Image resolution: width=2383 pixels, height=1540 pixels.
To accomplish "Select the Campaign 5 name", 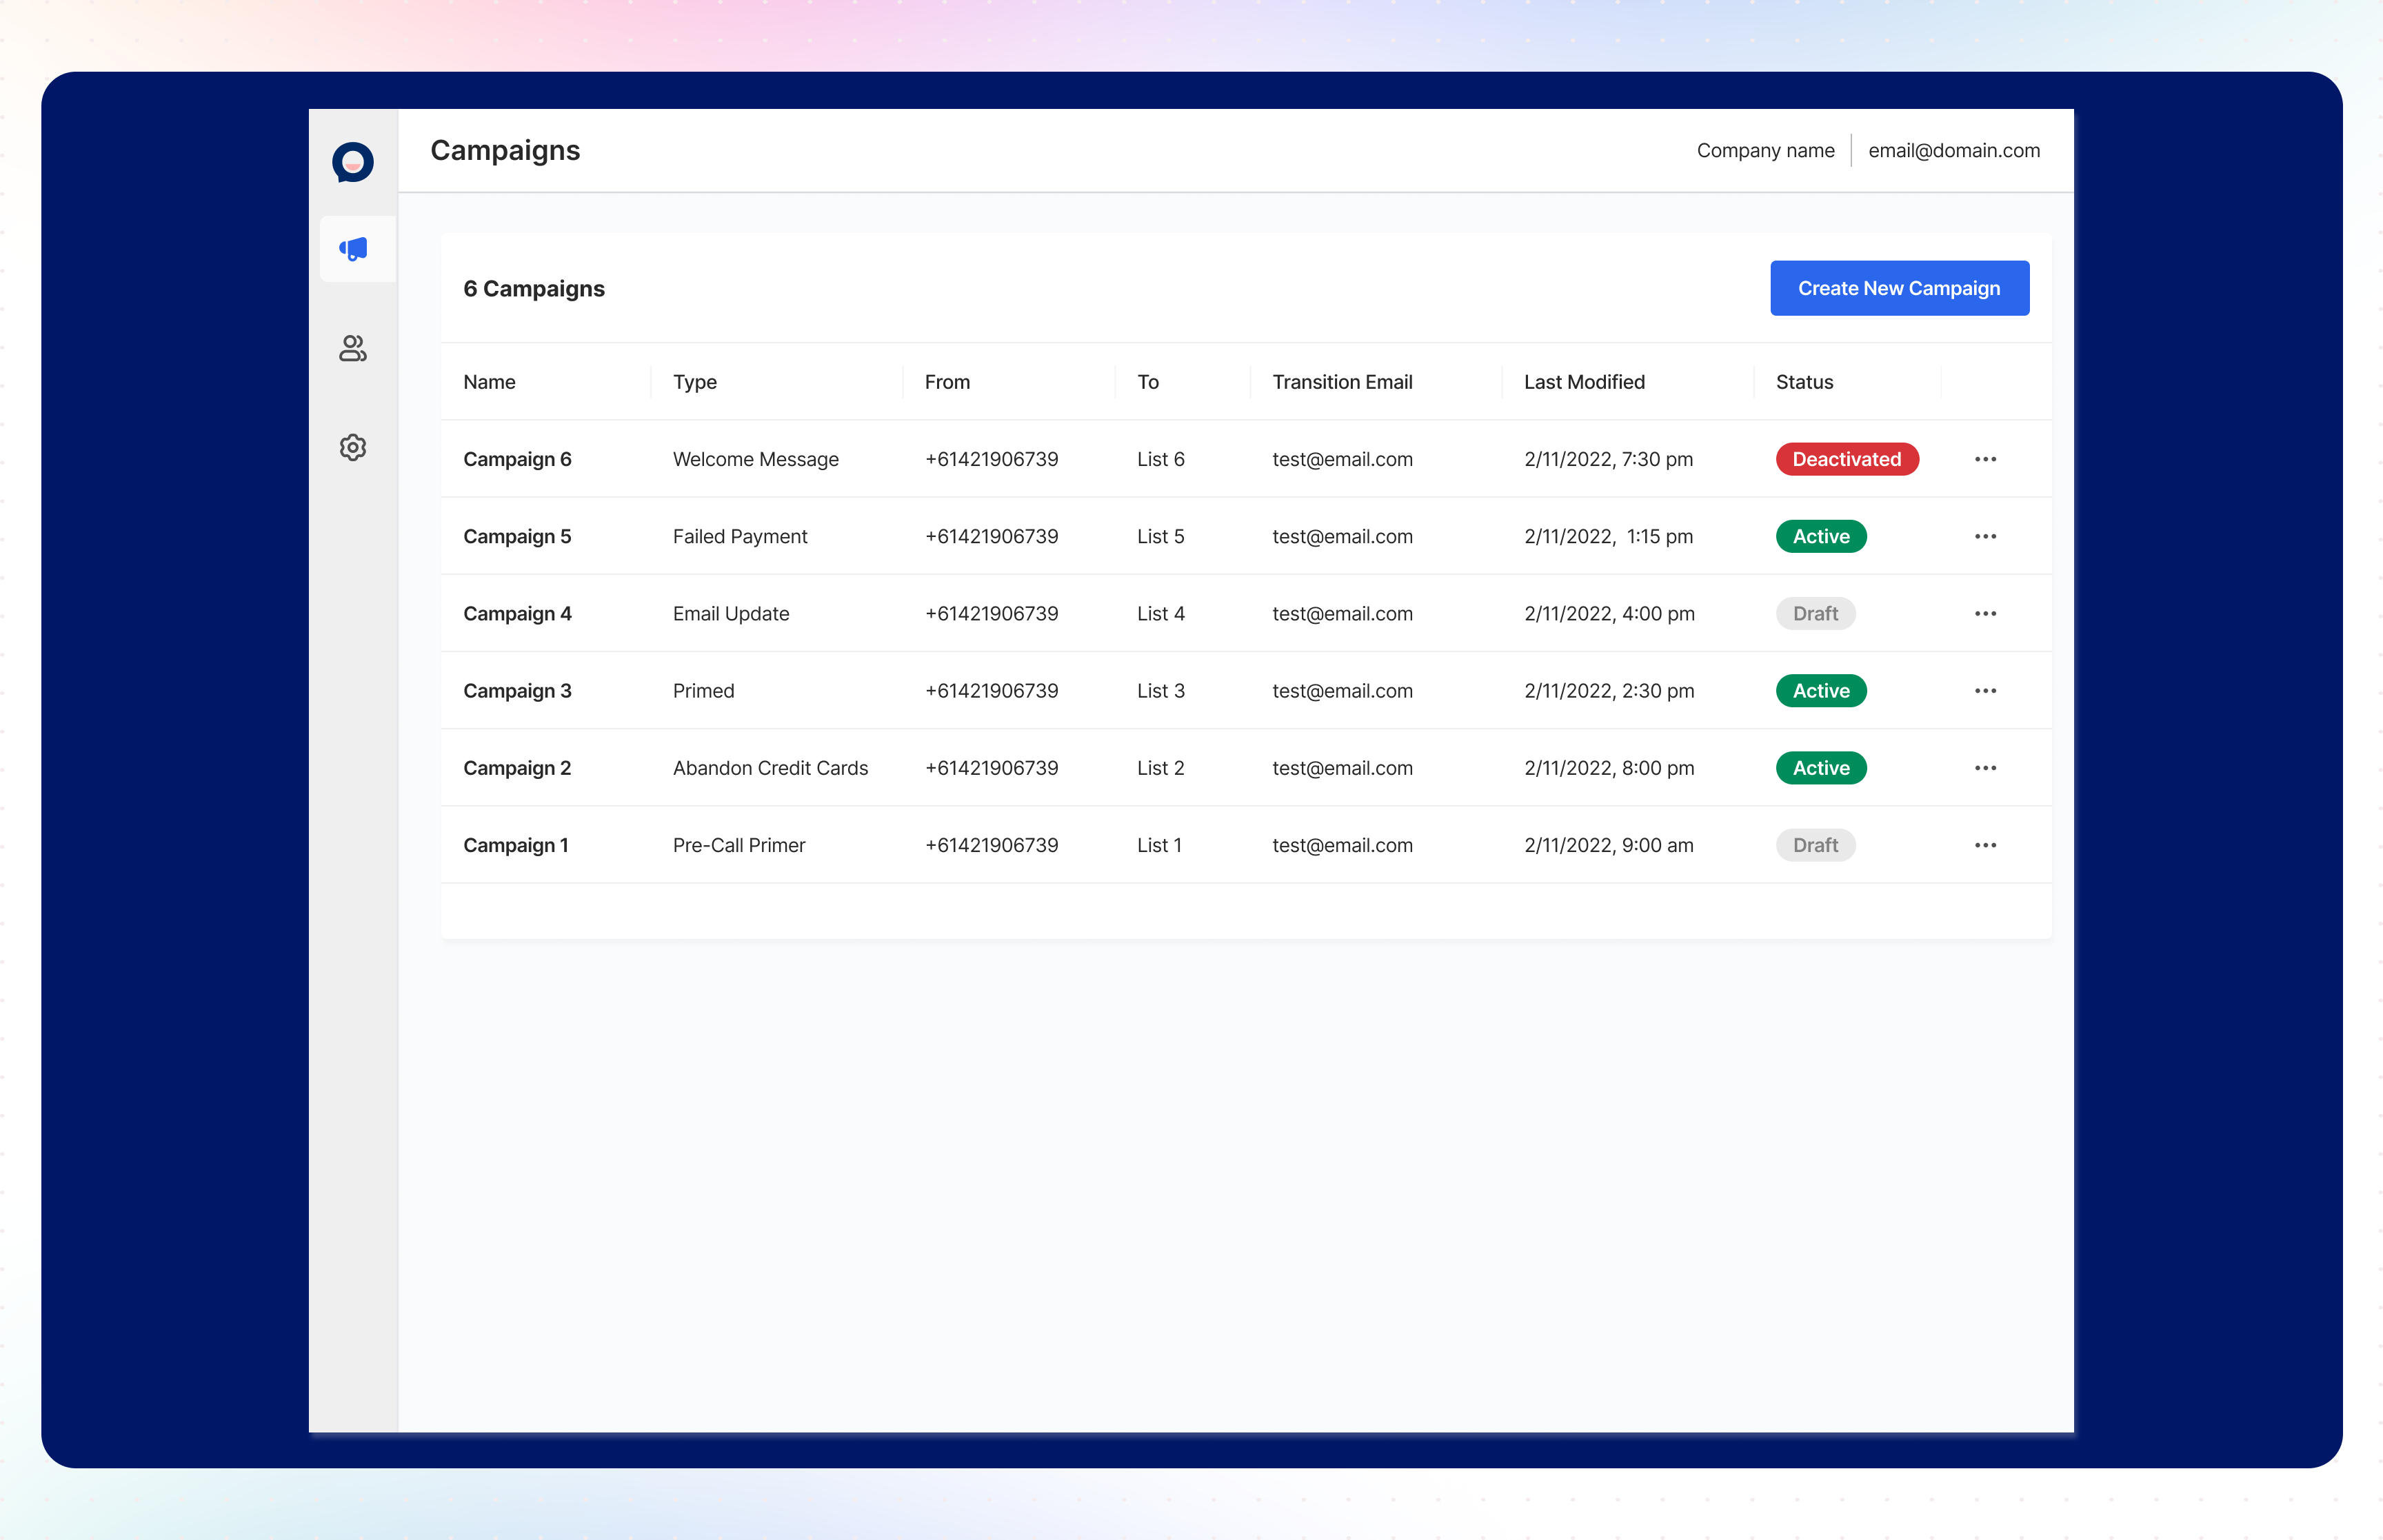I will [517, 536].
